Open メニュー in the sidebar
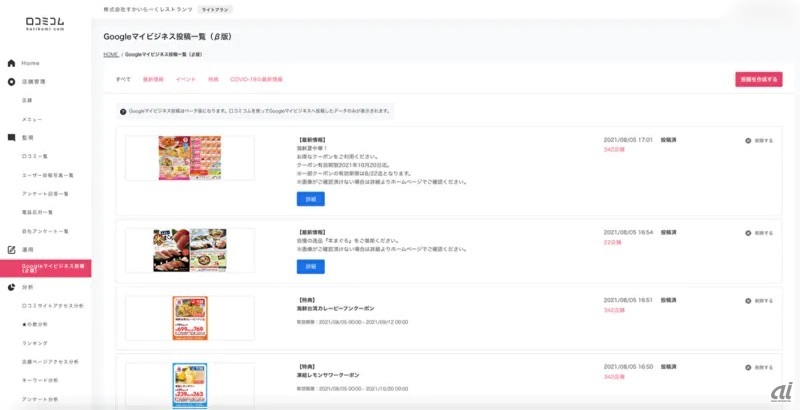This screenshot has height=410, width=800. click(32, 119)
